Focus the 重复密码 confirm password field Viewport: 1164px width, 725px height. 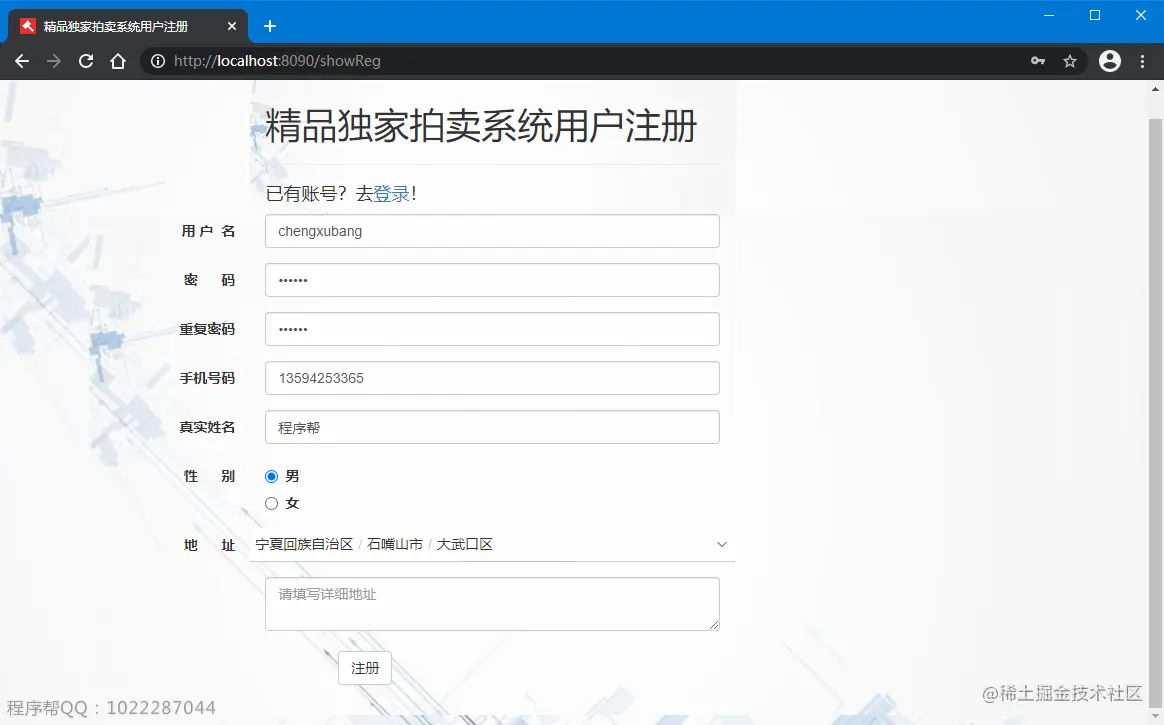point(492,329)
